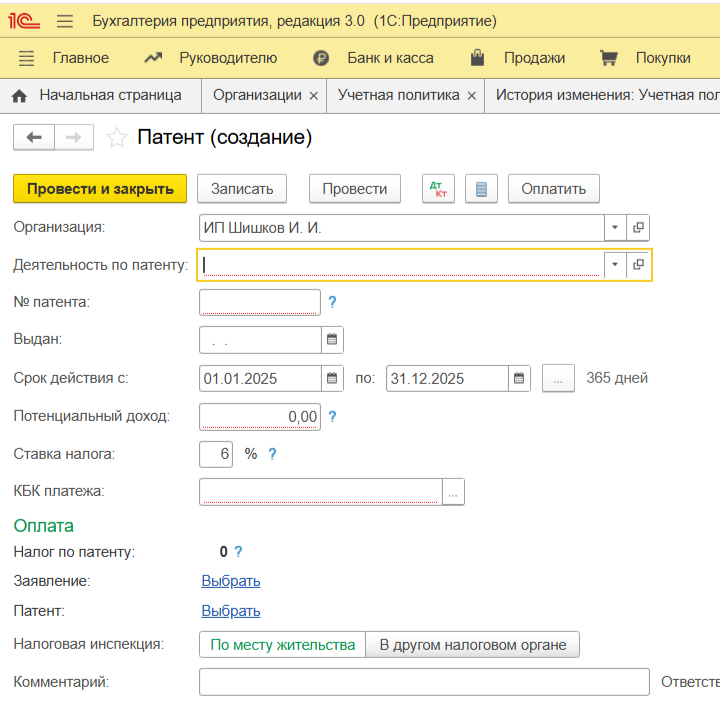Open the calendar for the start date
Image resolution: width=720 pixels, height=707 pixels.
point(332,378)
